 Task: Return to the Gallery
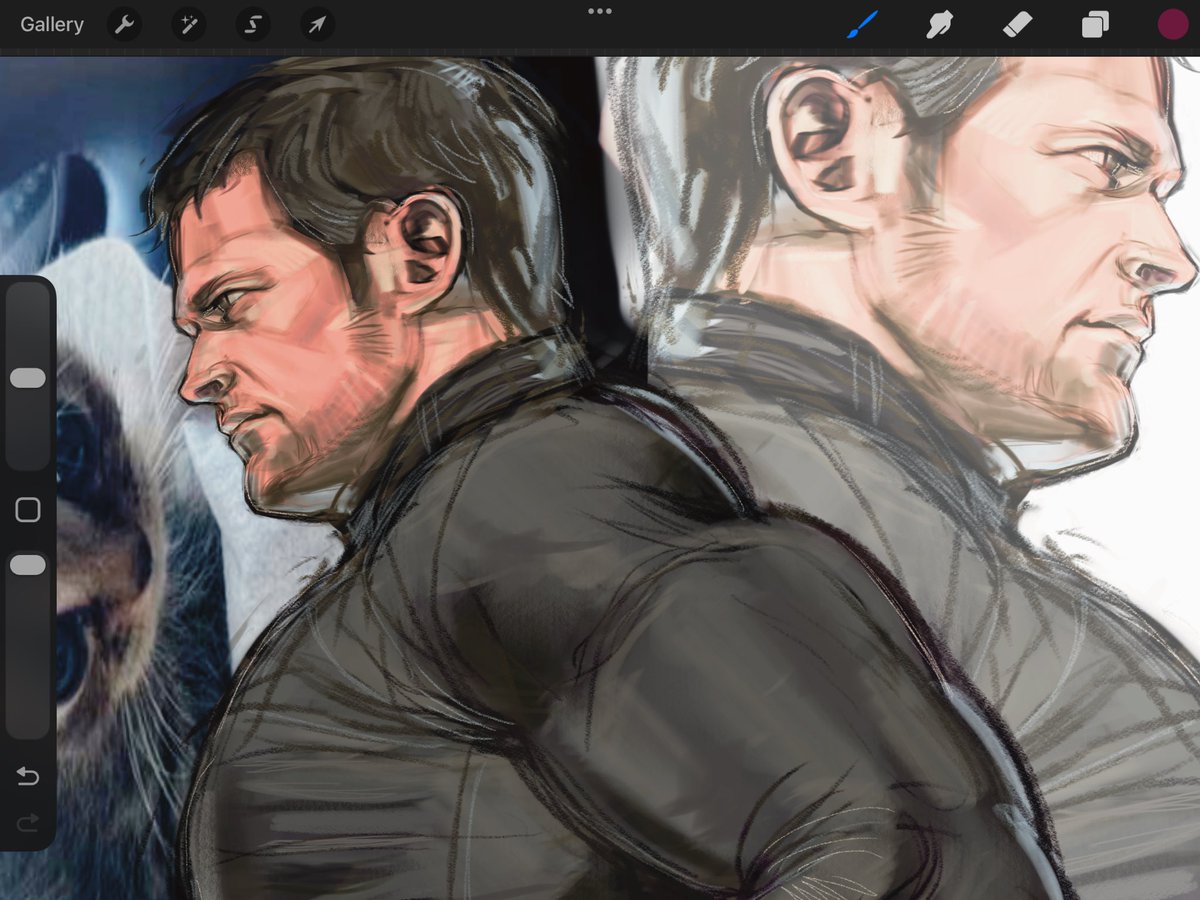[x=51, y=24]
